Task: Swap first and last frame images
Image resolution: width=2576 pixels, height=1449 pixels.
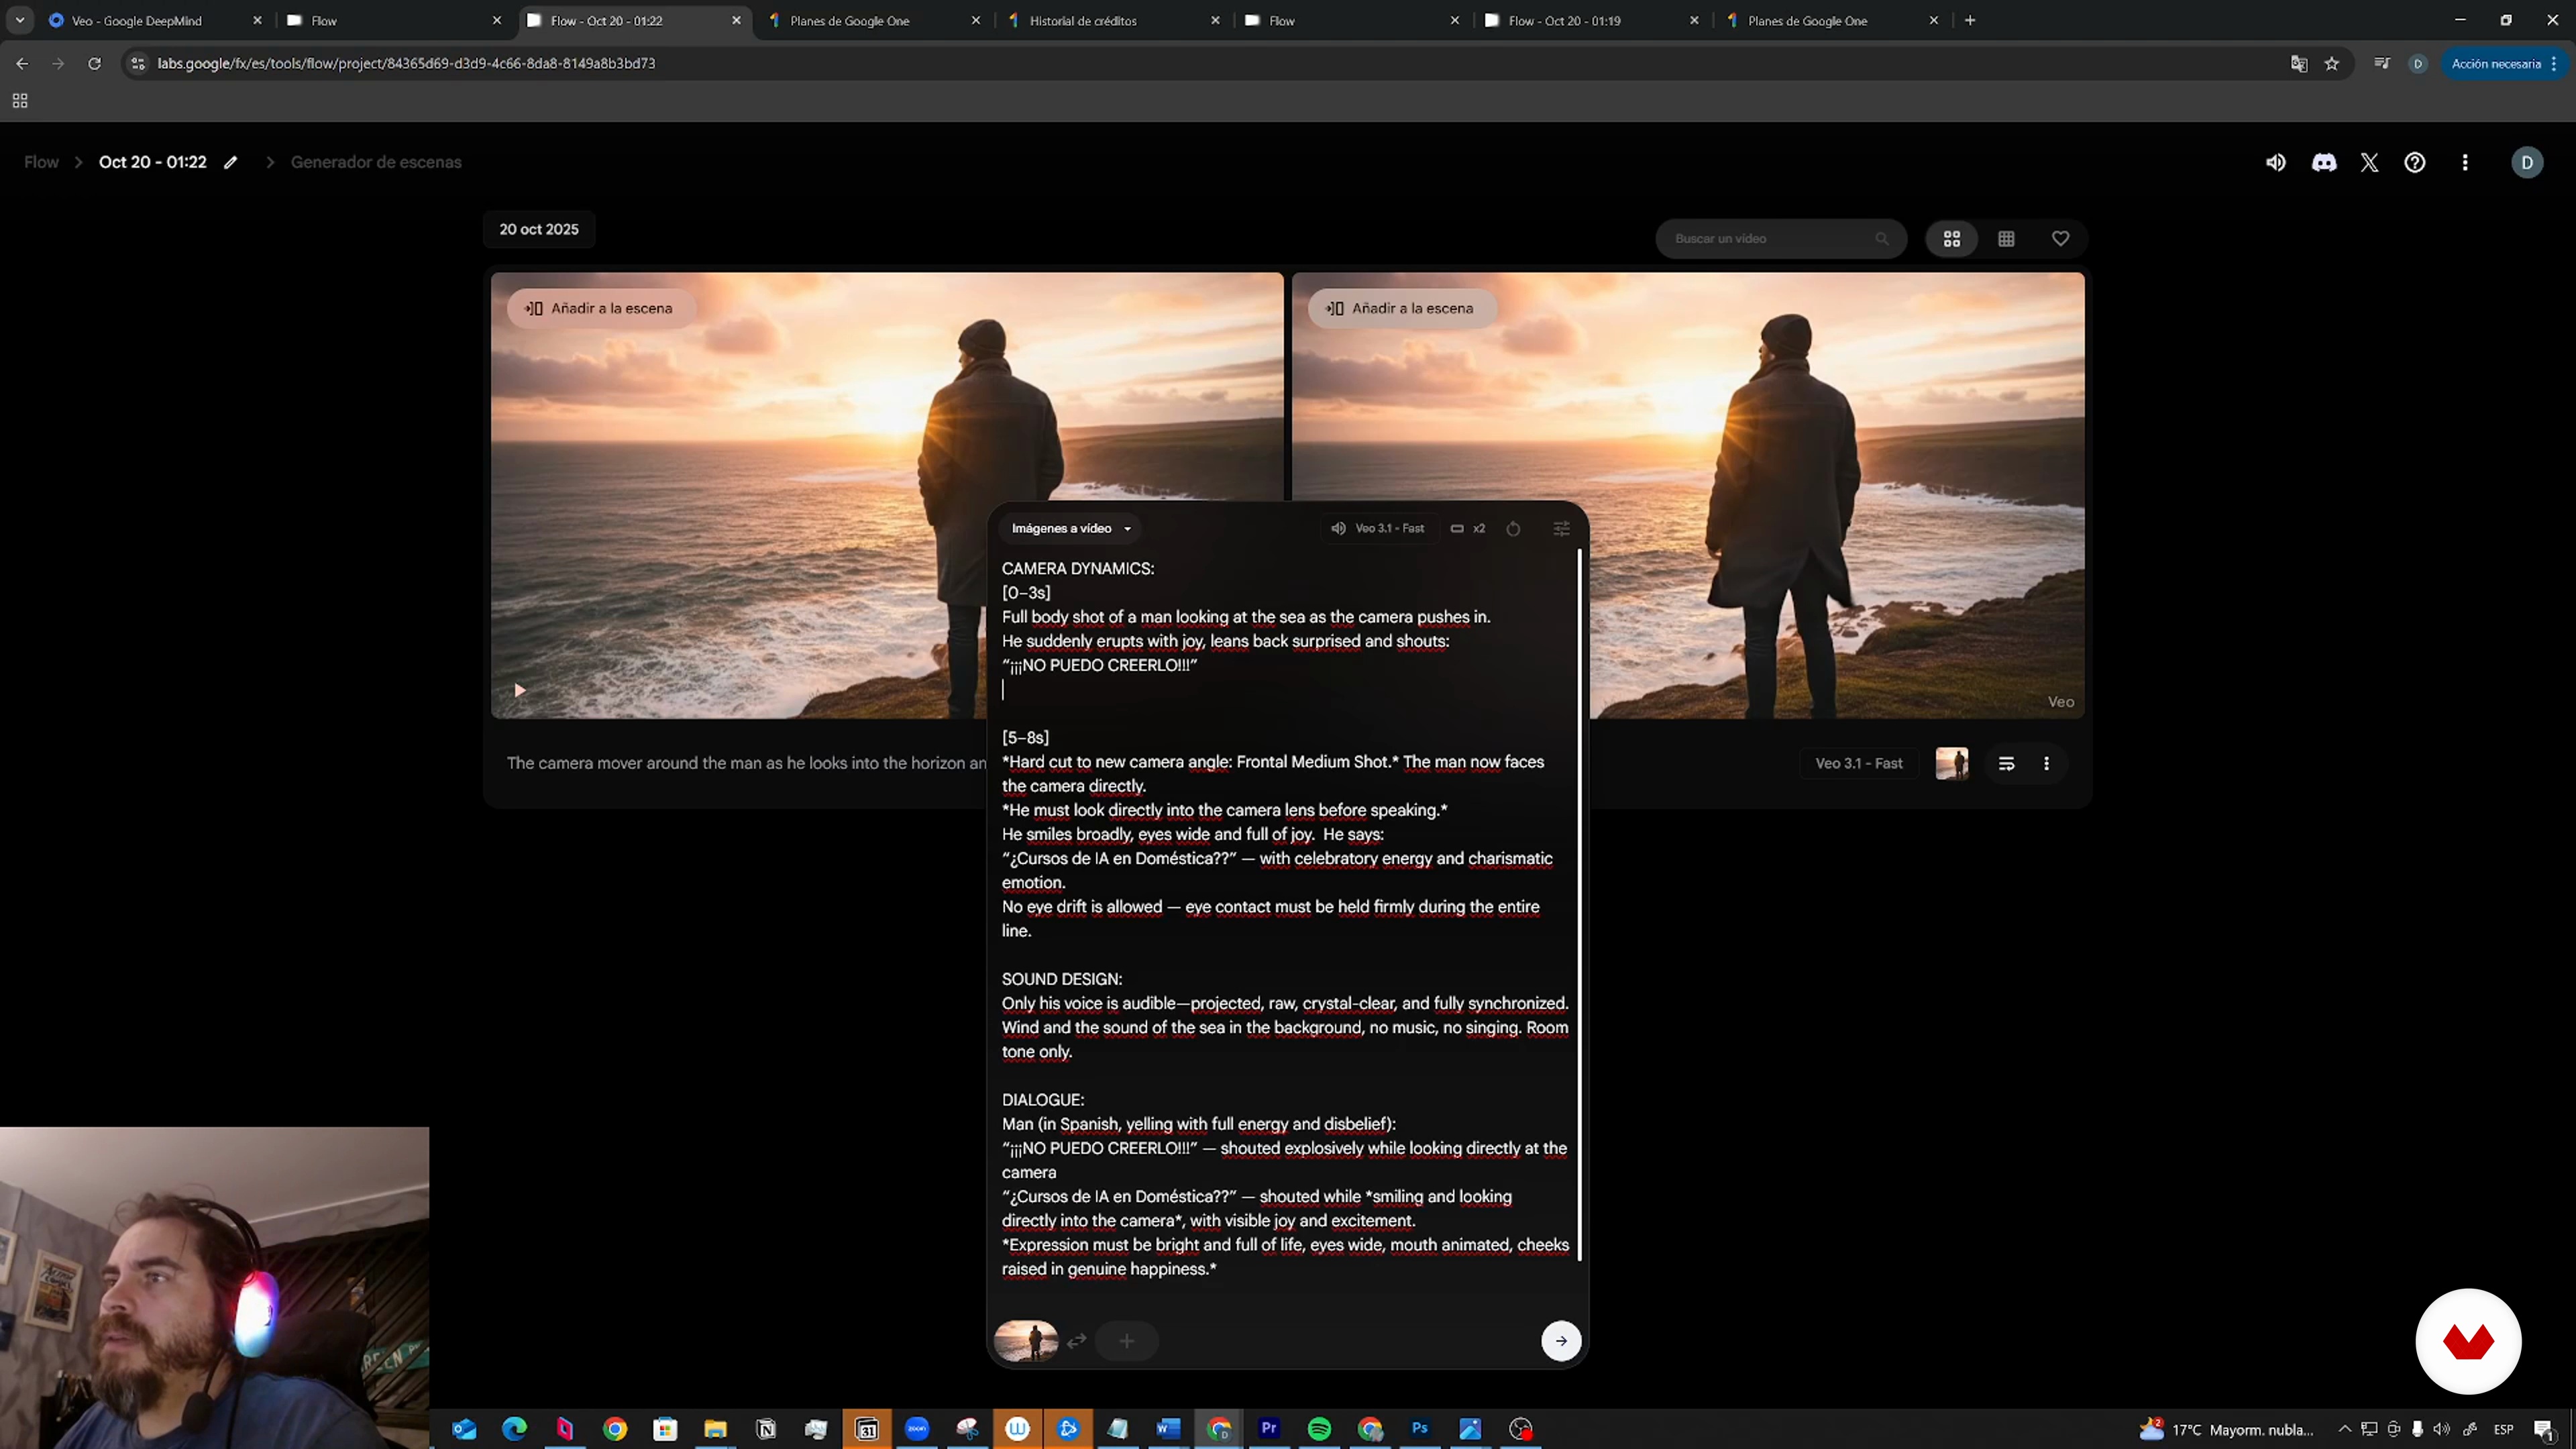Action: click(x=1076, y=1341)
